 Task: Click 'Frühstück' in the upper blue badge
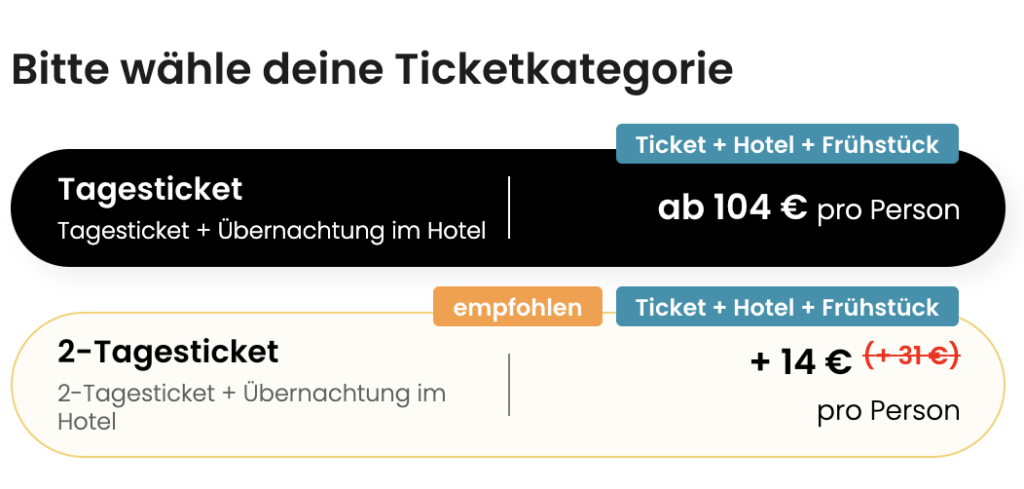click(881, 144)
